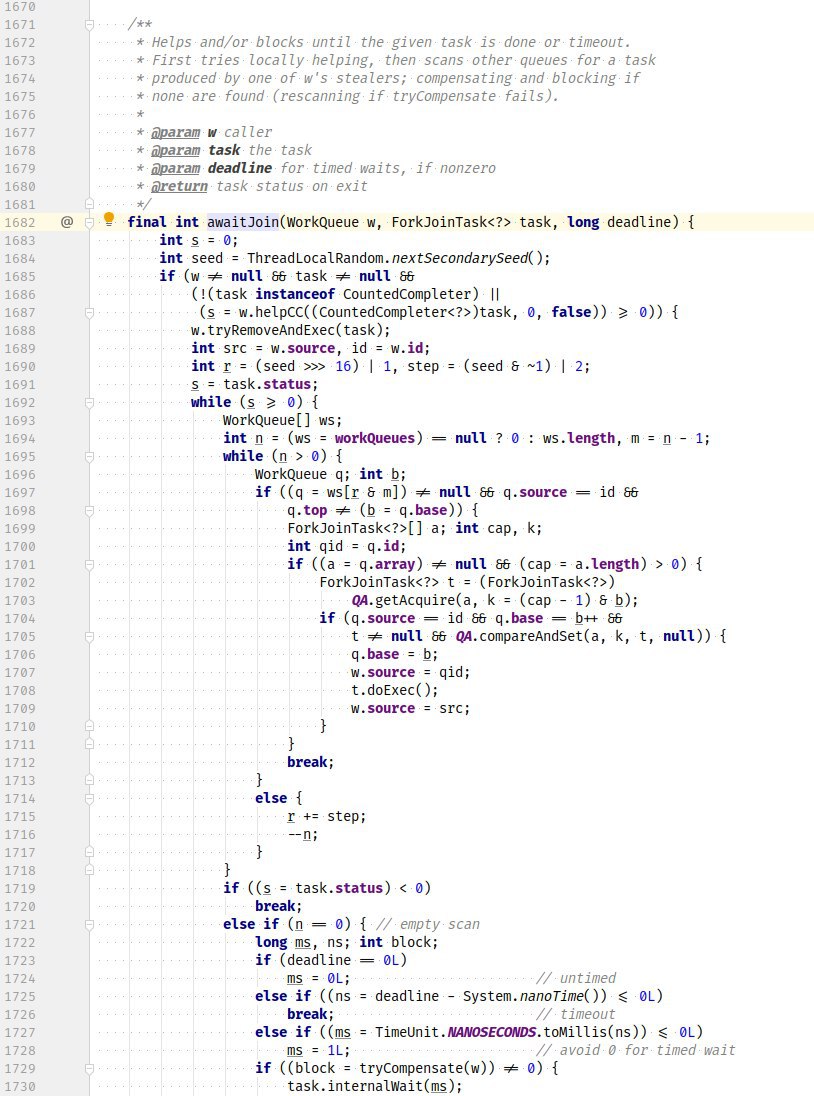Collapse the fold marker at line 1698

pyautogui.click(x=89, y=510)
